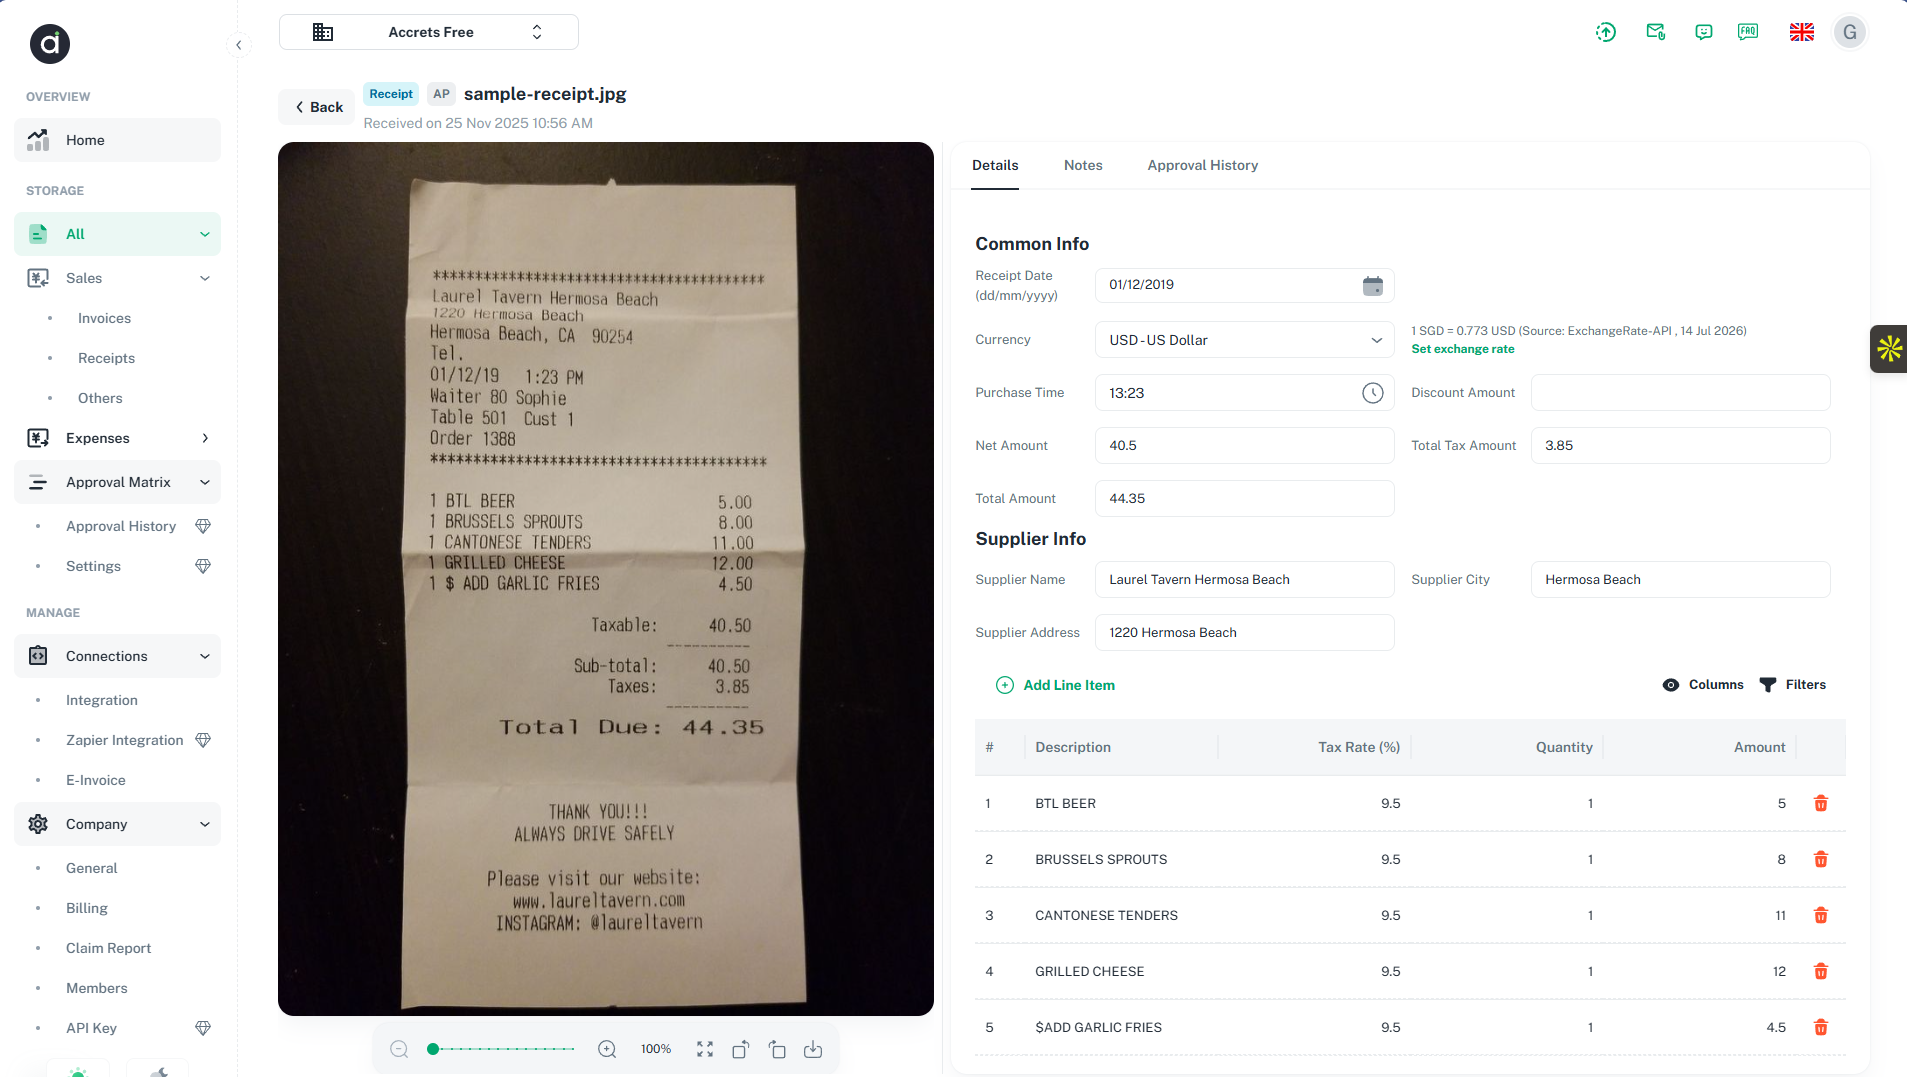Viewport: 1907px width, 1077px height.
Task: Expand the Expenses sidebar section
Action: 118,438
